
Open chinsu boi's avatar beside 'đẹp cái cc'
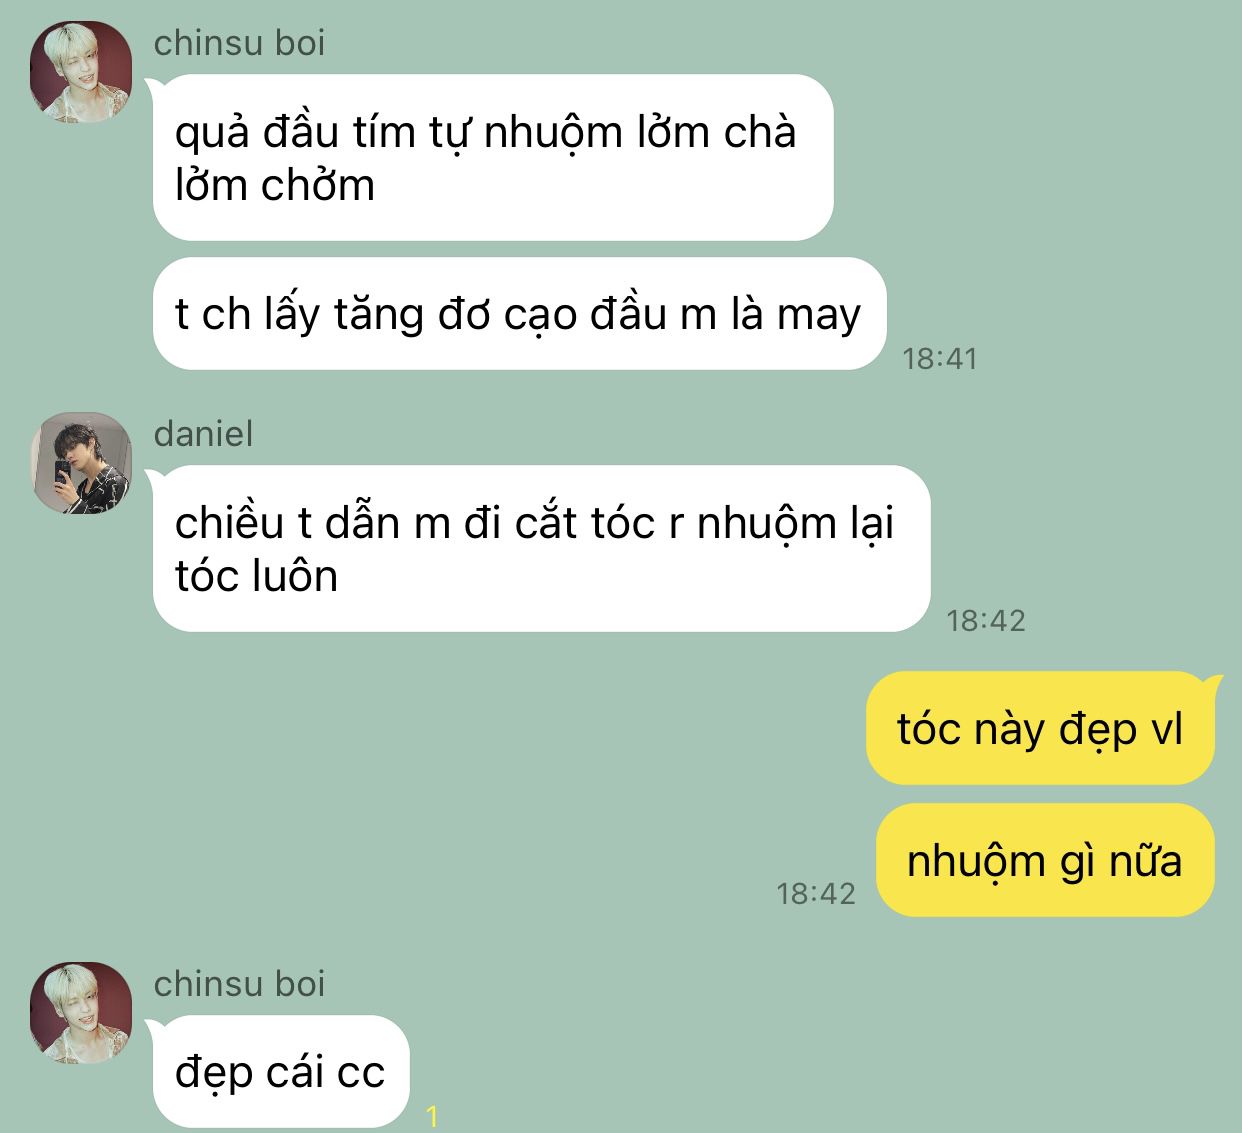81,1013
